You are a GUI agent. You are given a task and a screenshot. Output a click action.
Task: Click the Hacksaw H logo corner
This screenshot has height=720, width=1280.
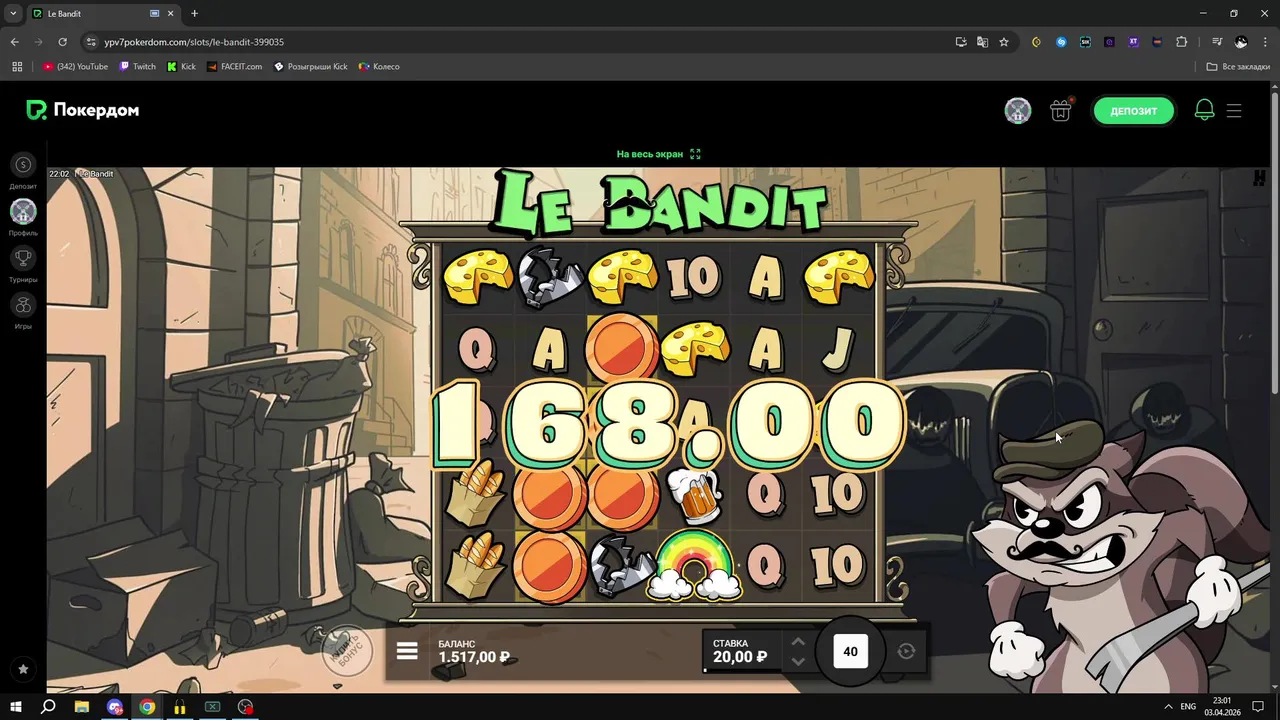pyautogui.click(x=1259, y=178)
